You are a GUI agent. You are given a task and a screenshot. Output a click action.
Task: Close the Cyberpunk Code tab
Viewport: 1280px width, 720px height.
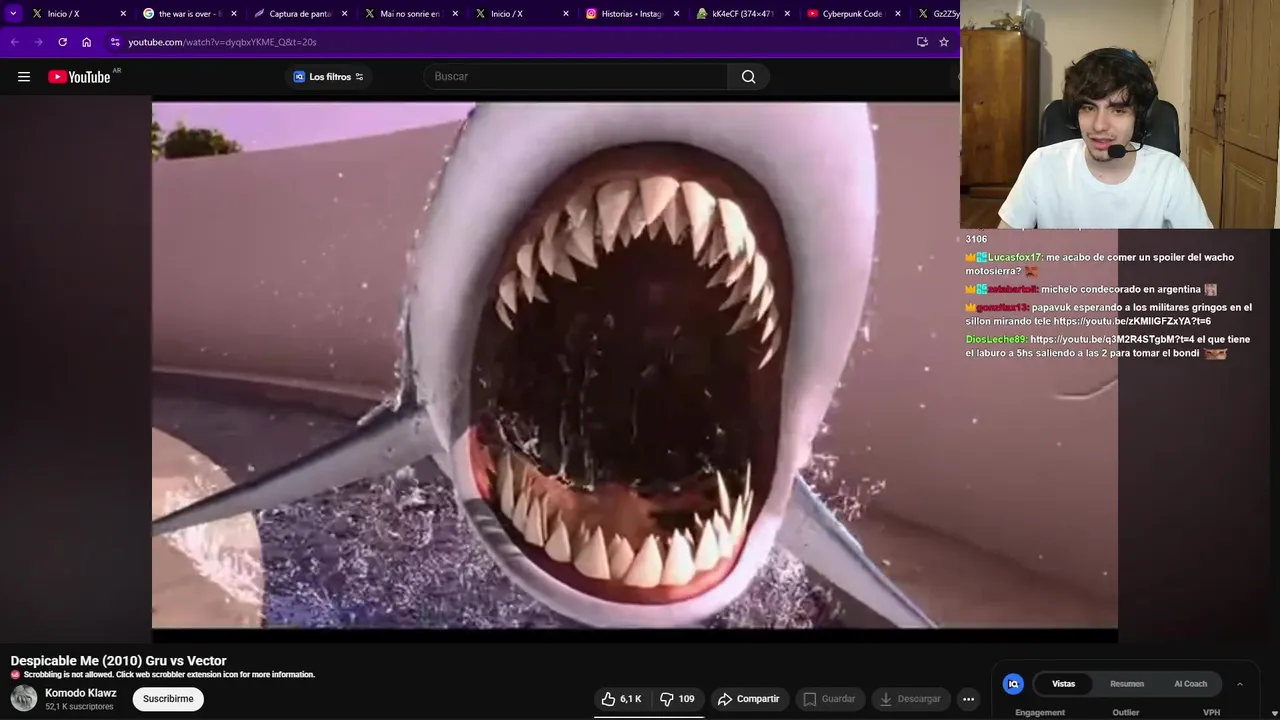pyautogui.click(x=897, y=14)
